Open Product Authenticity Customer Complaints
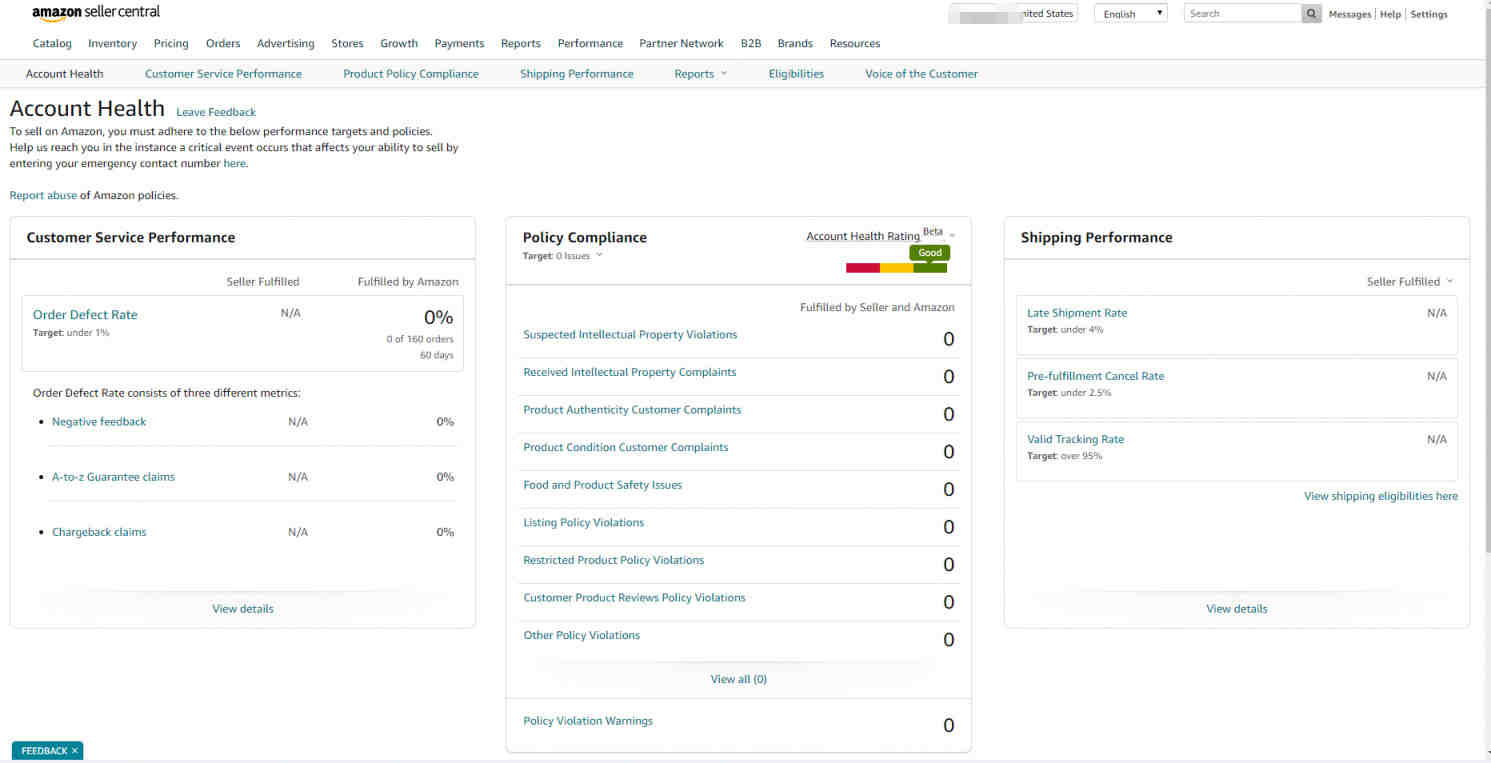1491x763 pixels. [x=632, y=410]
